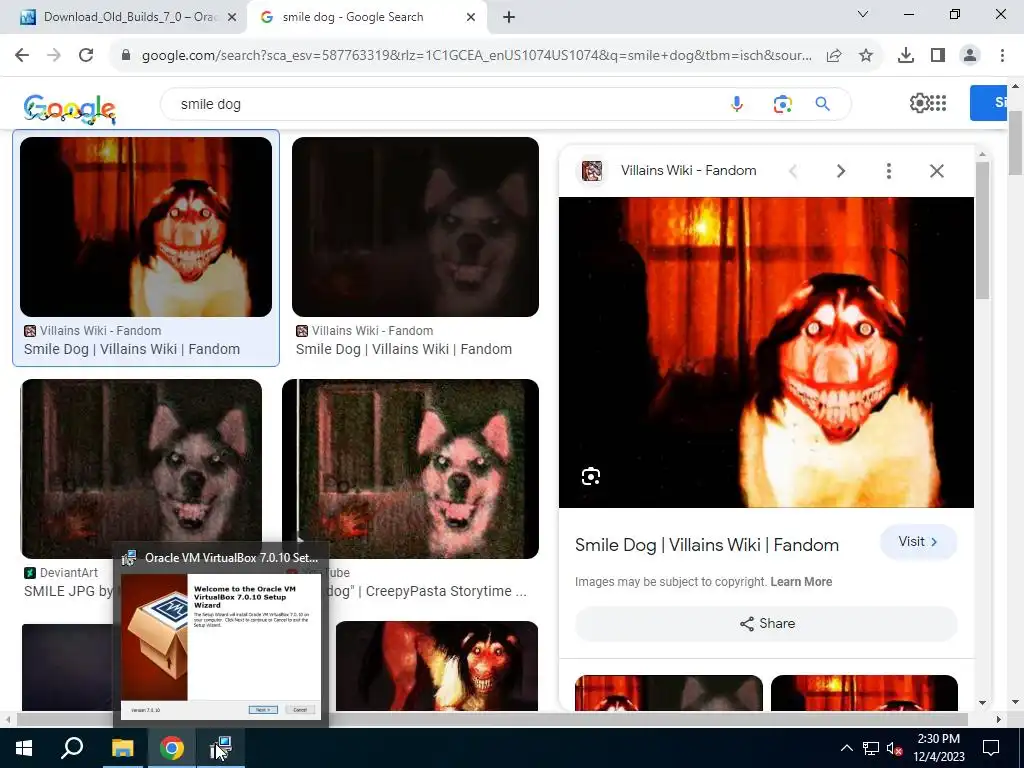Switch to Chrome on the taskbar
This screenshot has width=1024, height=768.
tap(172, 748)
